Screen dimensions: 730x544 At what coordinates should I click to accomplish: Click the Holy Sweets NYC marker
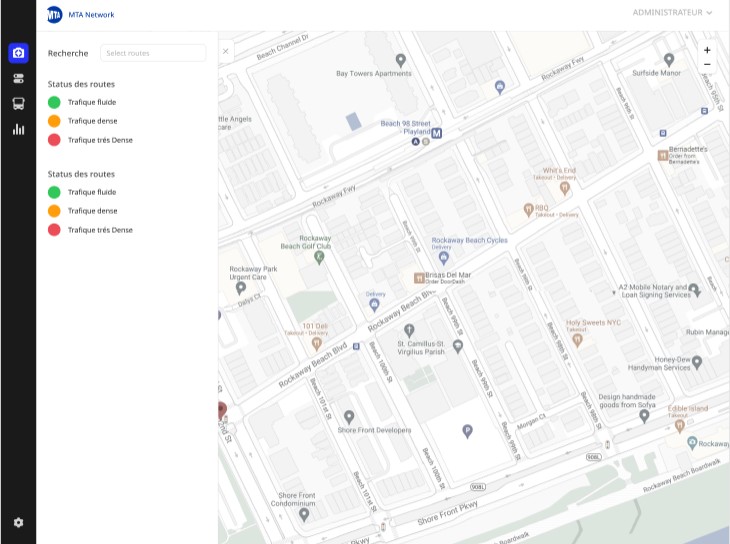[x=577, y=340]
